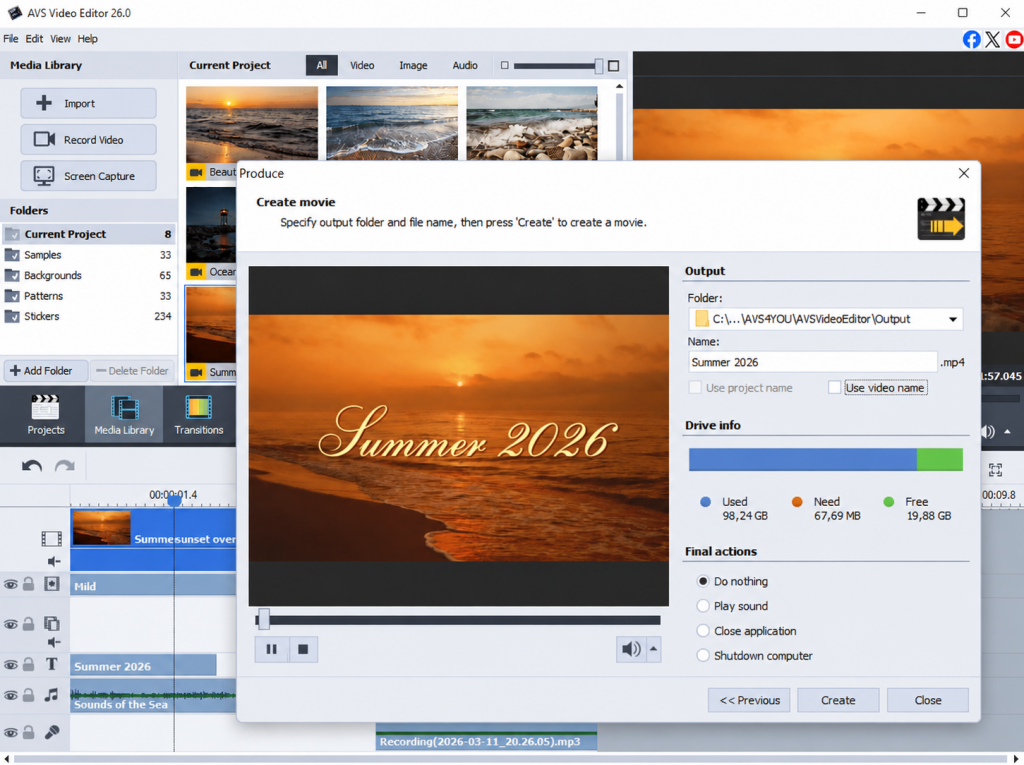Hide the Sounds of the Sea audio track

[x=10, y=695]
